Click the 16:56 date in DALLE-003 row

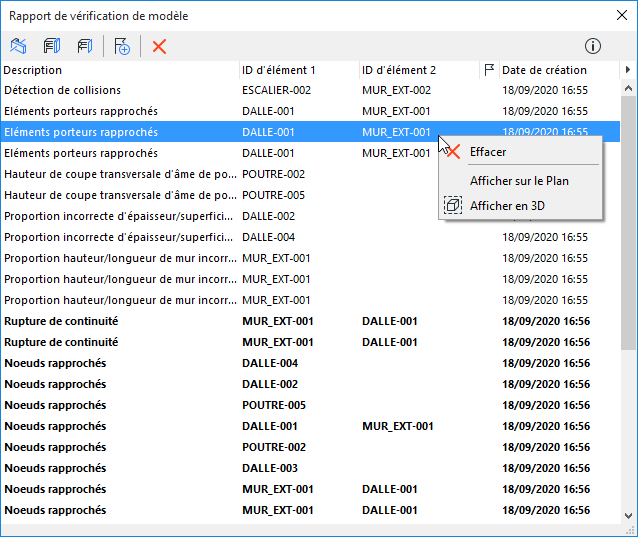coord(546,468)
